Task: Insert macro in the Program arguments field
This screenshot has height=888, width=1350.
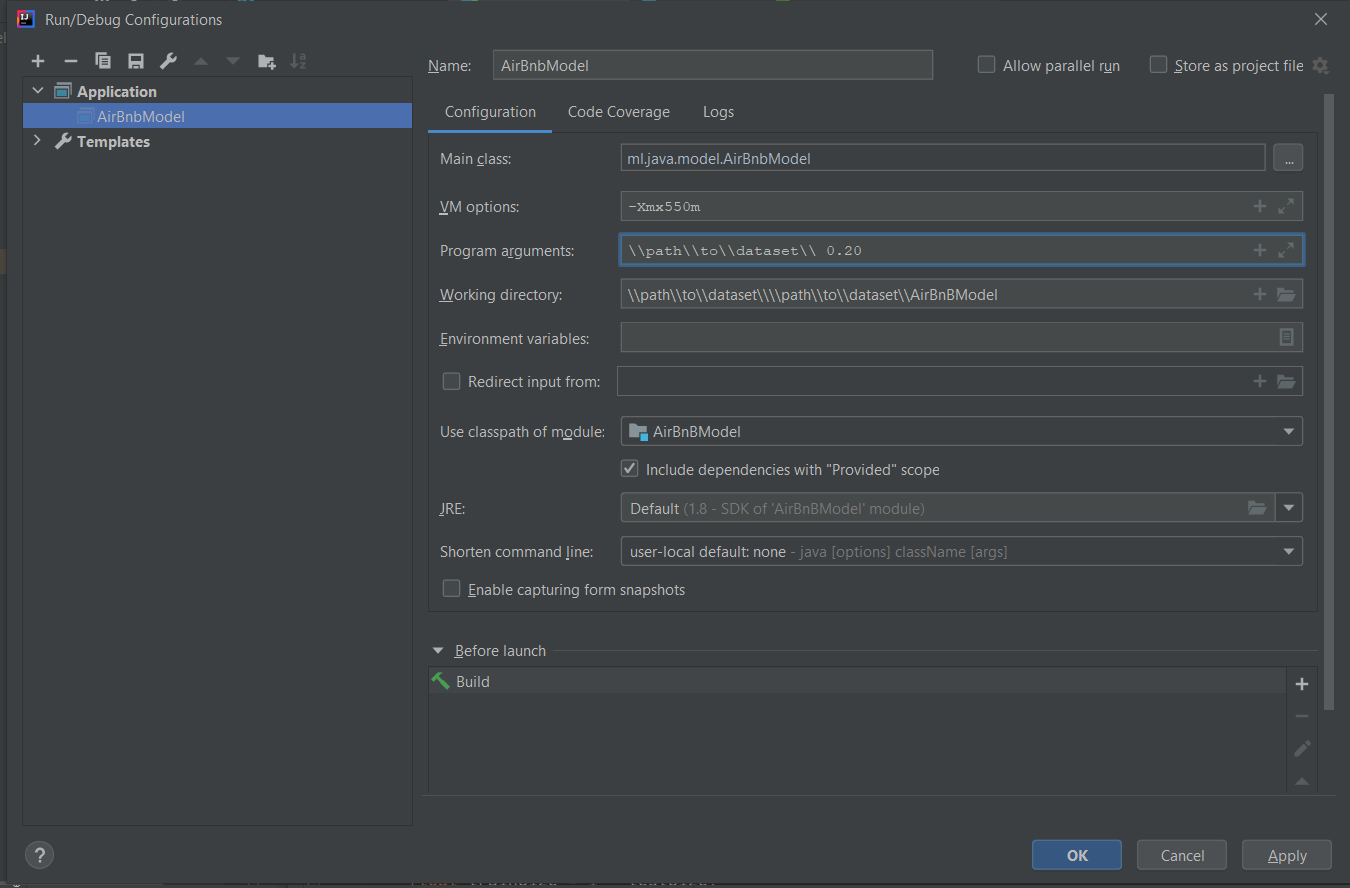Action: click(1260, 250)
